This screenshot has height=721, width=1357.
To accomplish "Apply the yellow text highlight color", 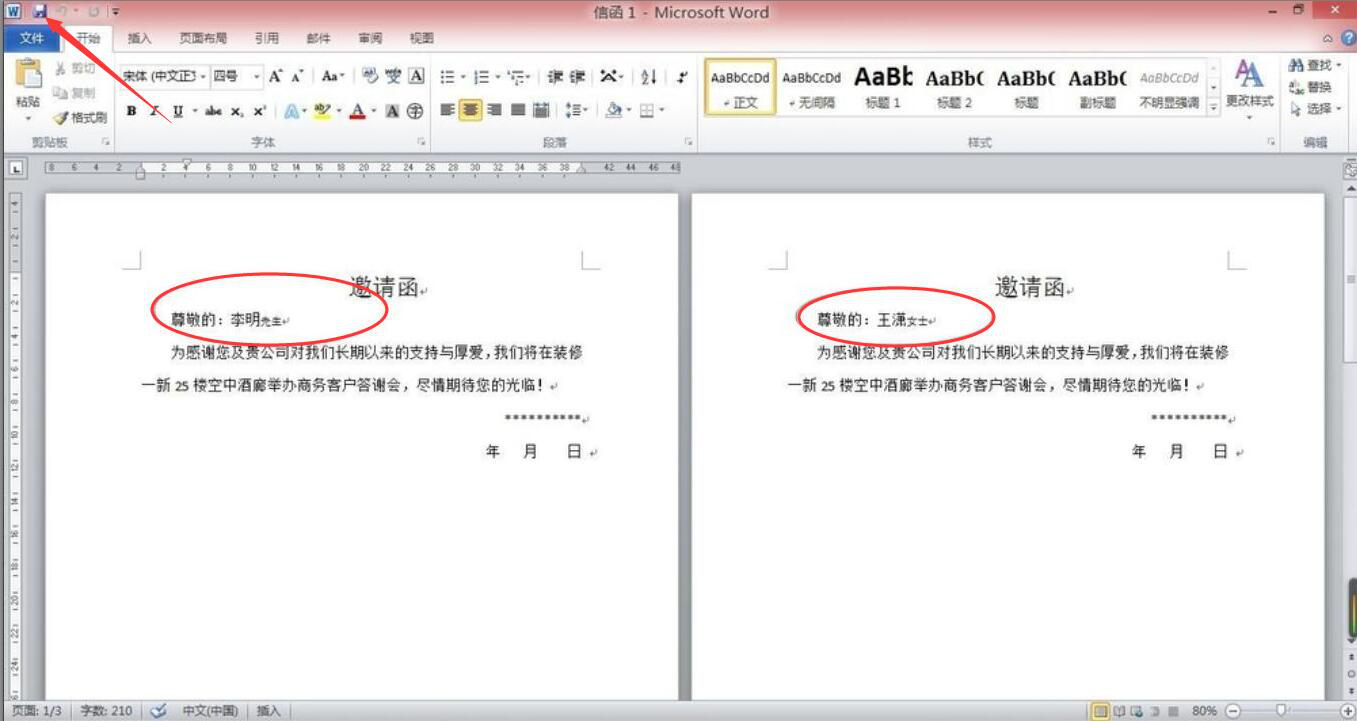I will pyautogui.click(x=321, y=111).
